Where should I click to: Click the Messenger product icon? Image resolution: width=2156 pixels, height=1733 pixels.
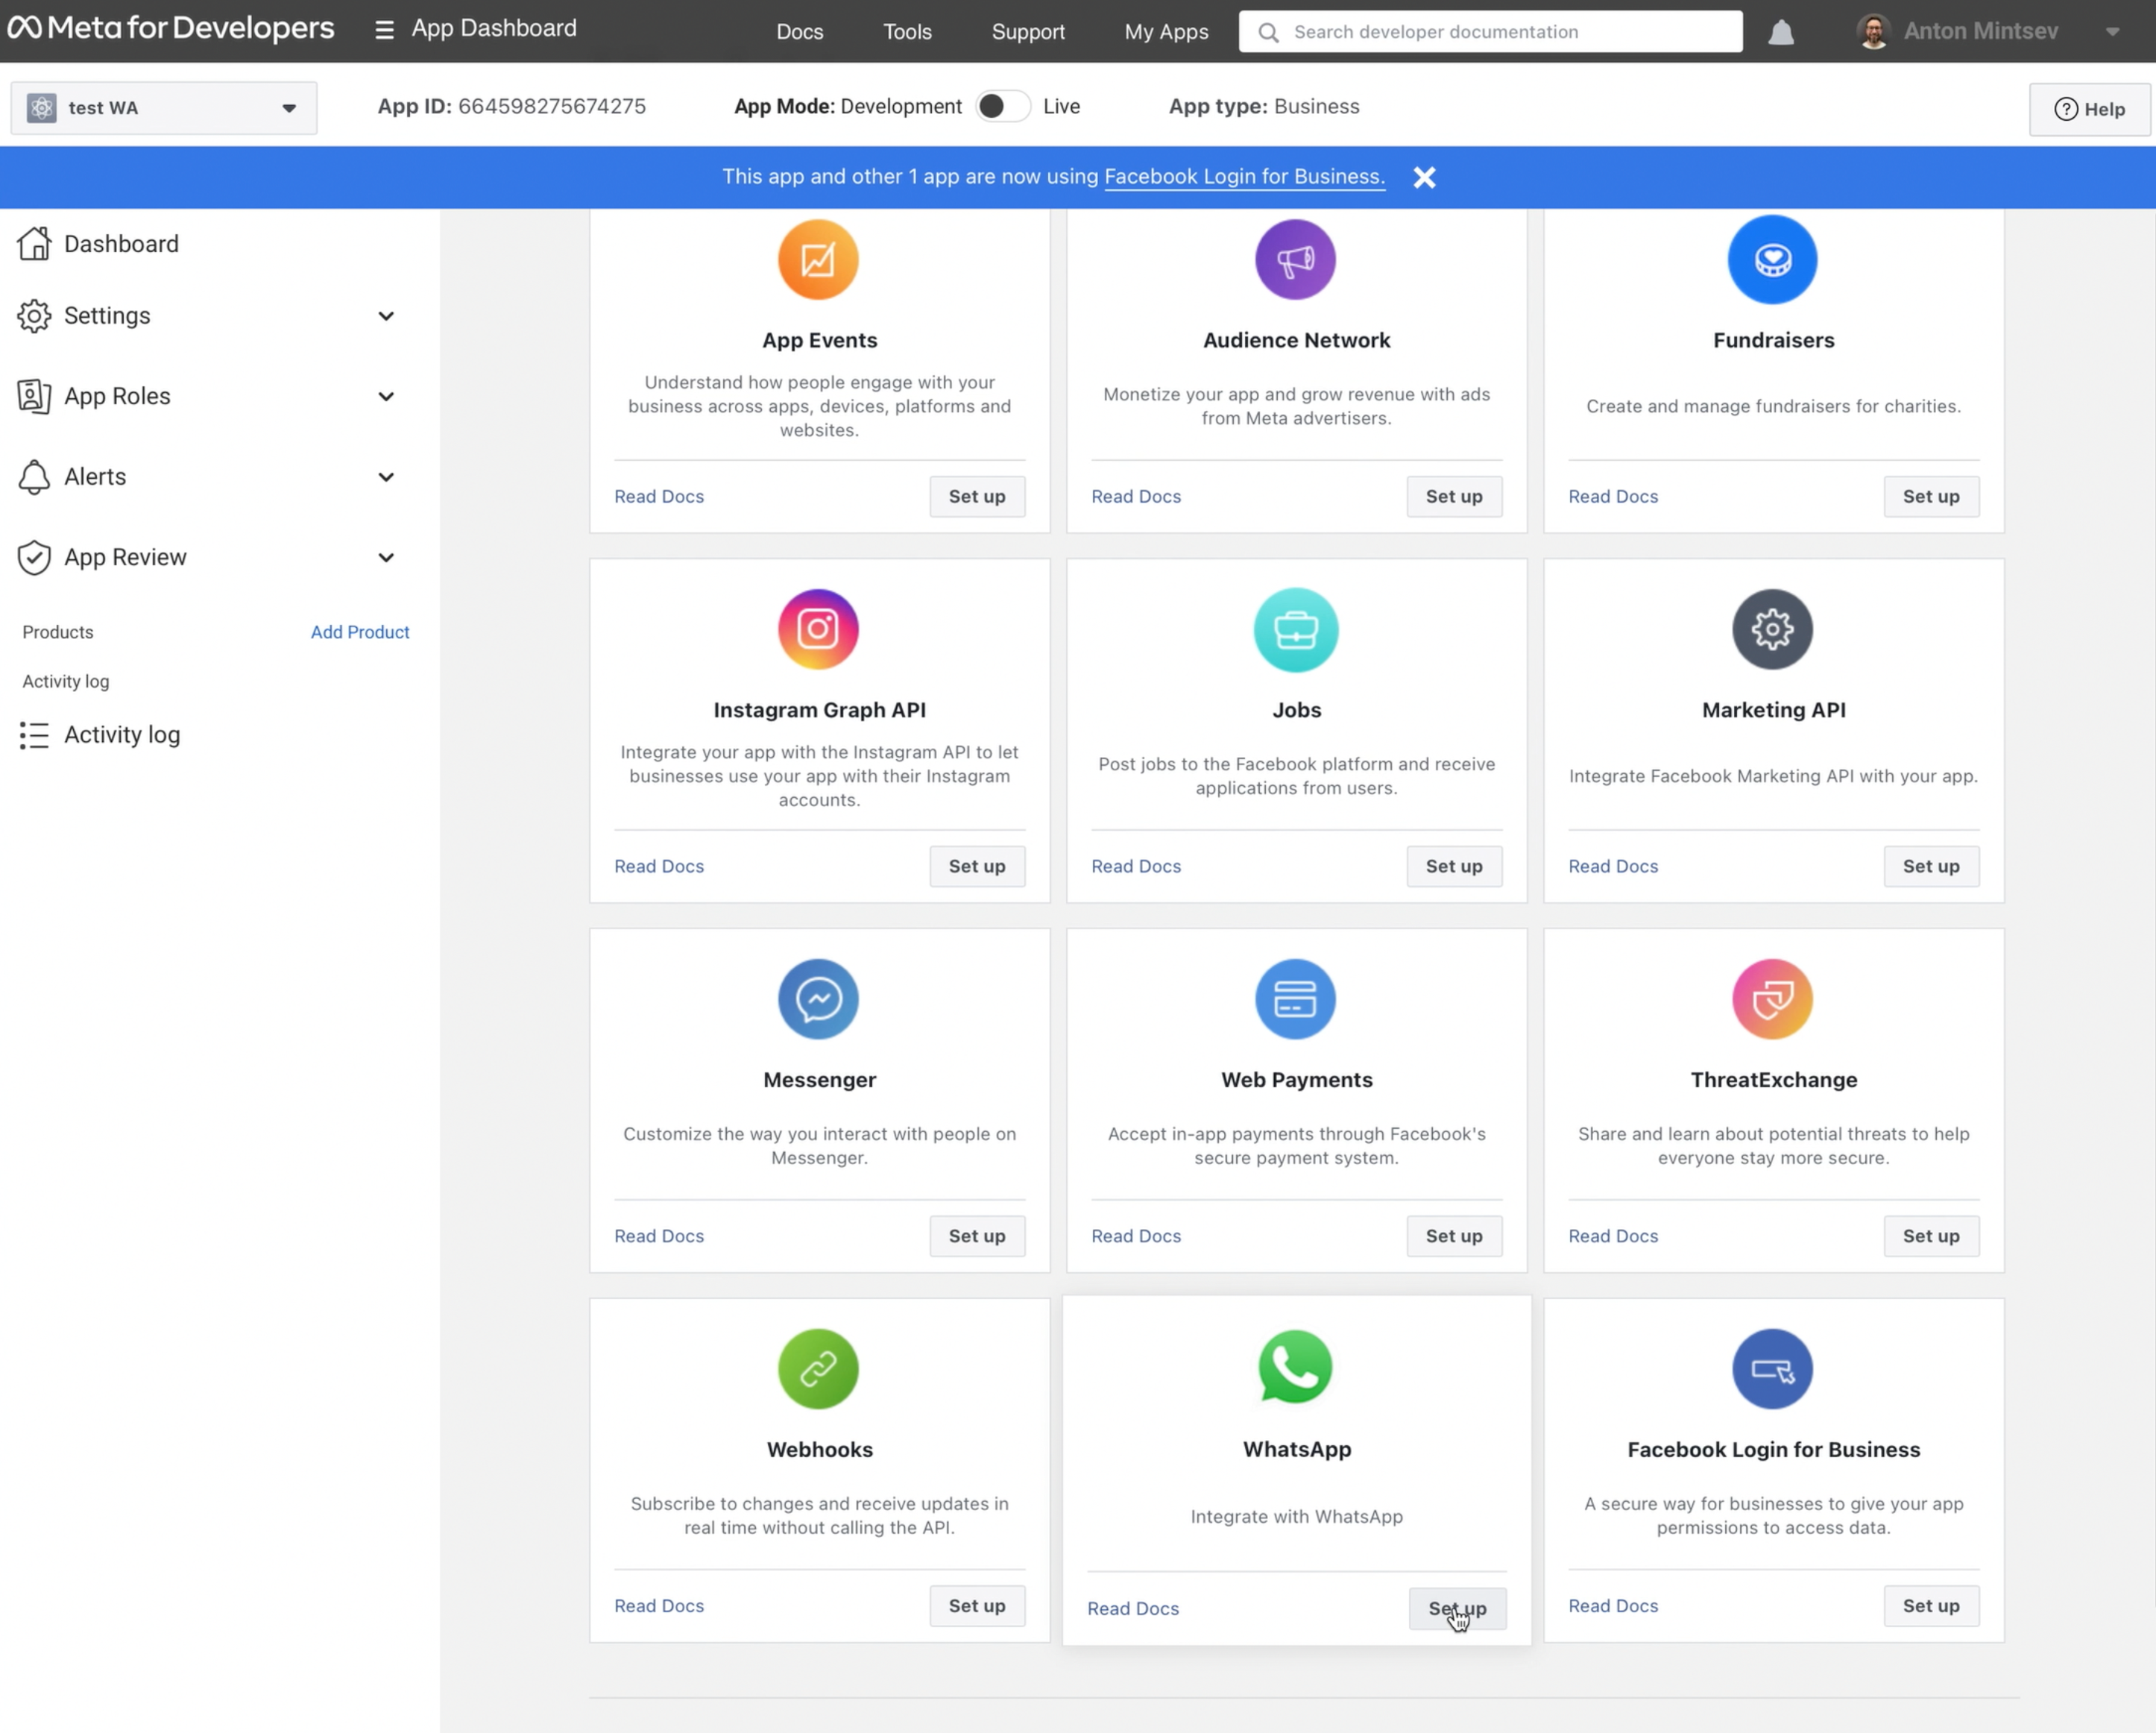point(818,999)
